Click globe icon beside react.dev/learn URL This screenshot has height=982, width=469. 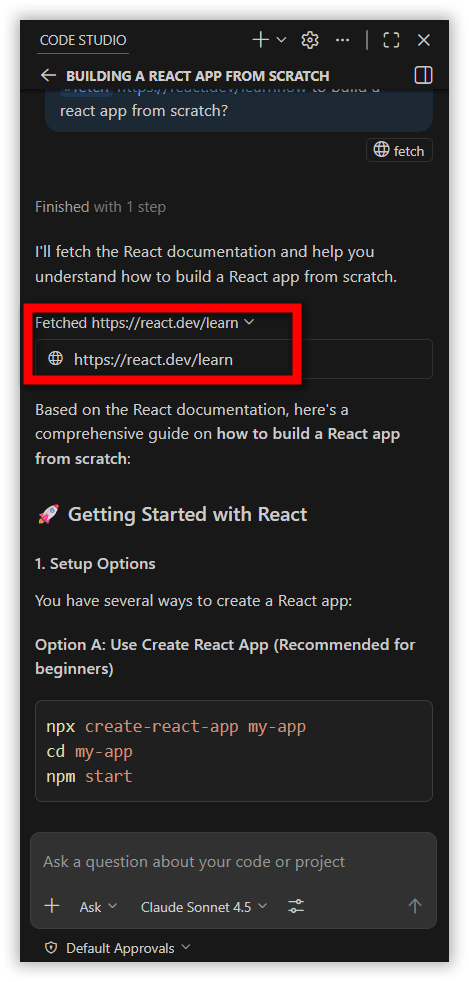point(56,359)
